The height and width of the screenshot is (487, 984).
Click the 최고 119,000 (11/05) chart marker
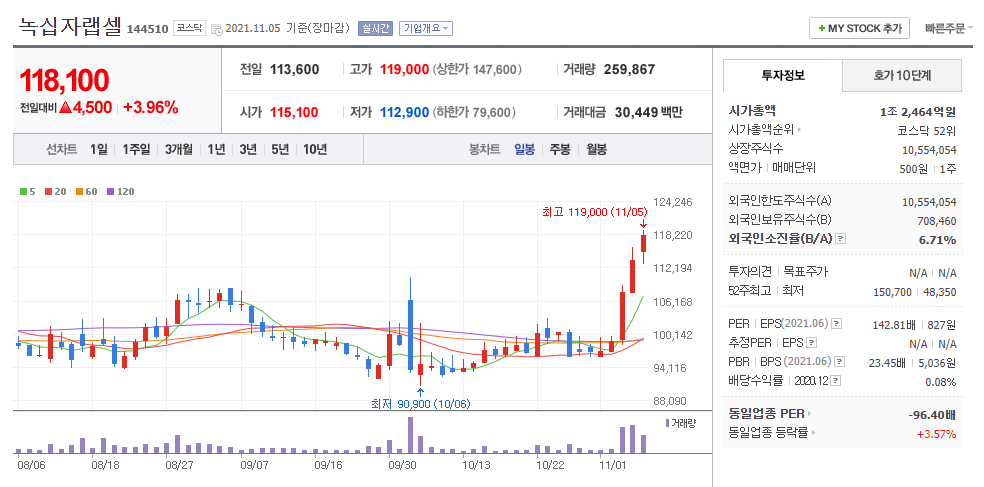coord(594,213)
